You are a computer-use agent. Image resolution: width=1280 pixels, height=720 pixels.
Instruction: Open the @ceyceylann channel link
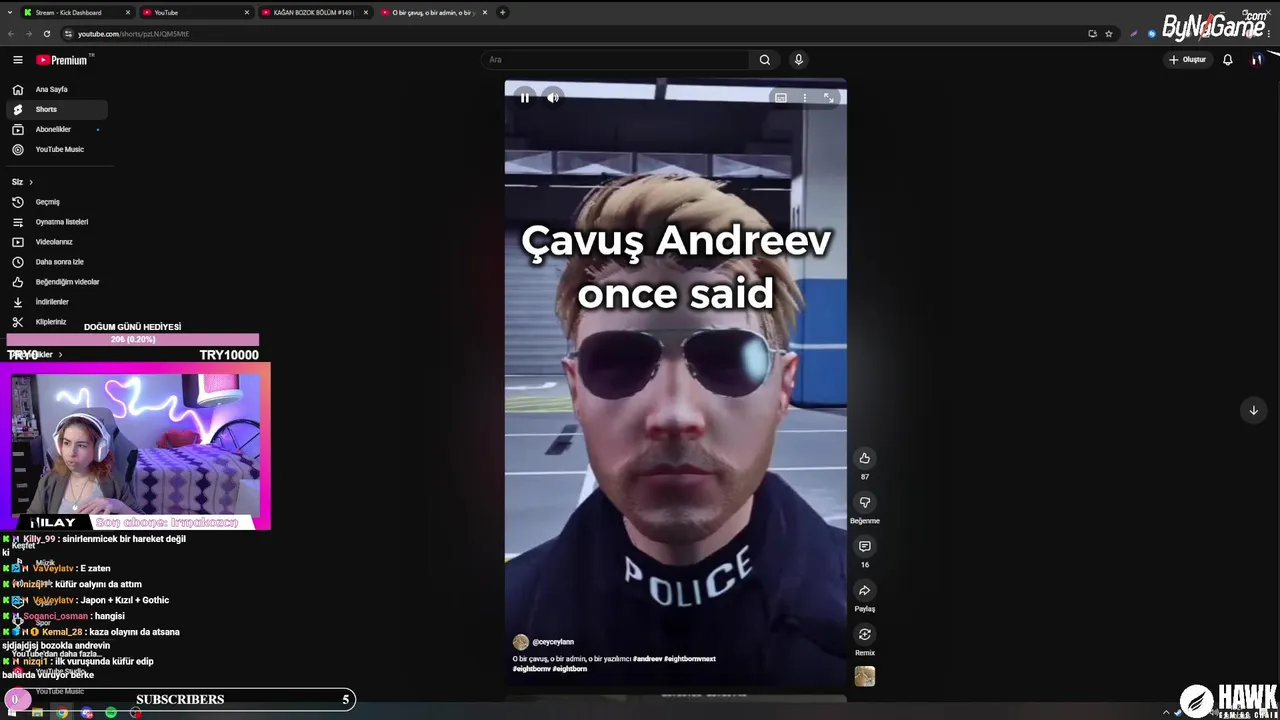tap(553, 642)
